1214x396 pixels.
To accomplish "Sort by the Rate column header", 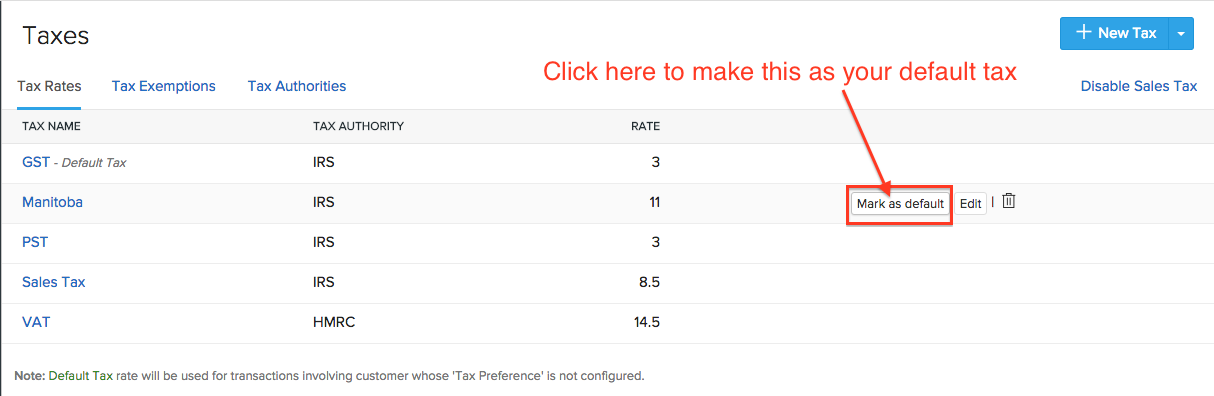I will point(645,126).
